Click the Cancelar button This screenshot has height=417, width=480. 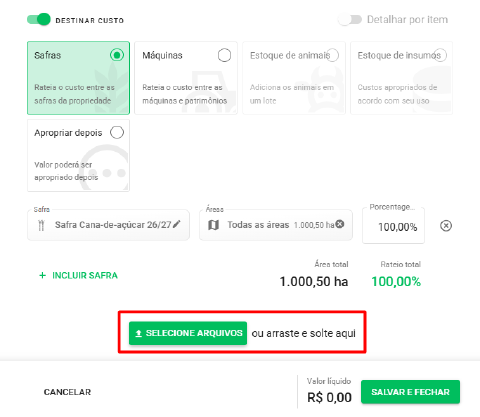pyautogui.click(x=67, y=392)
